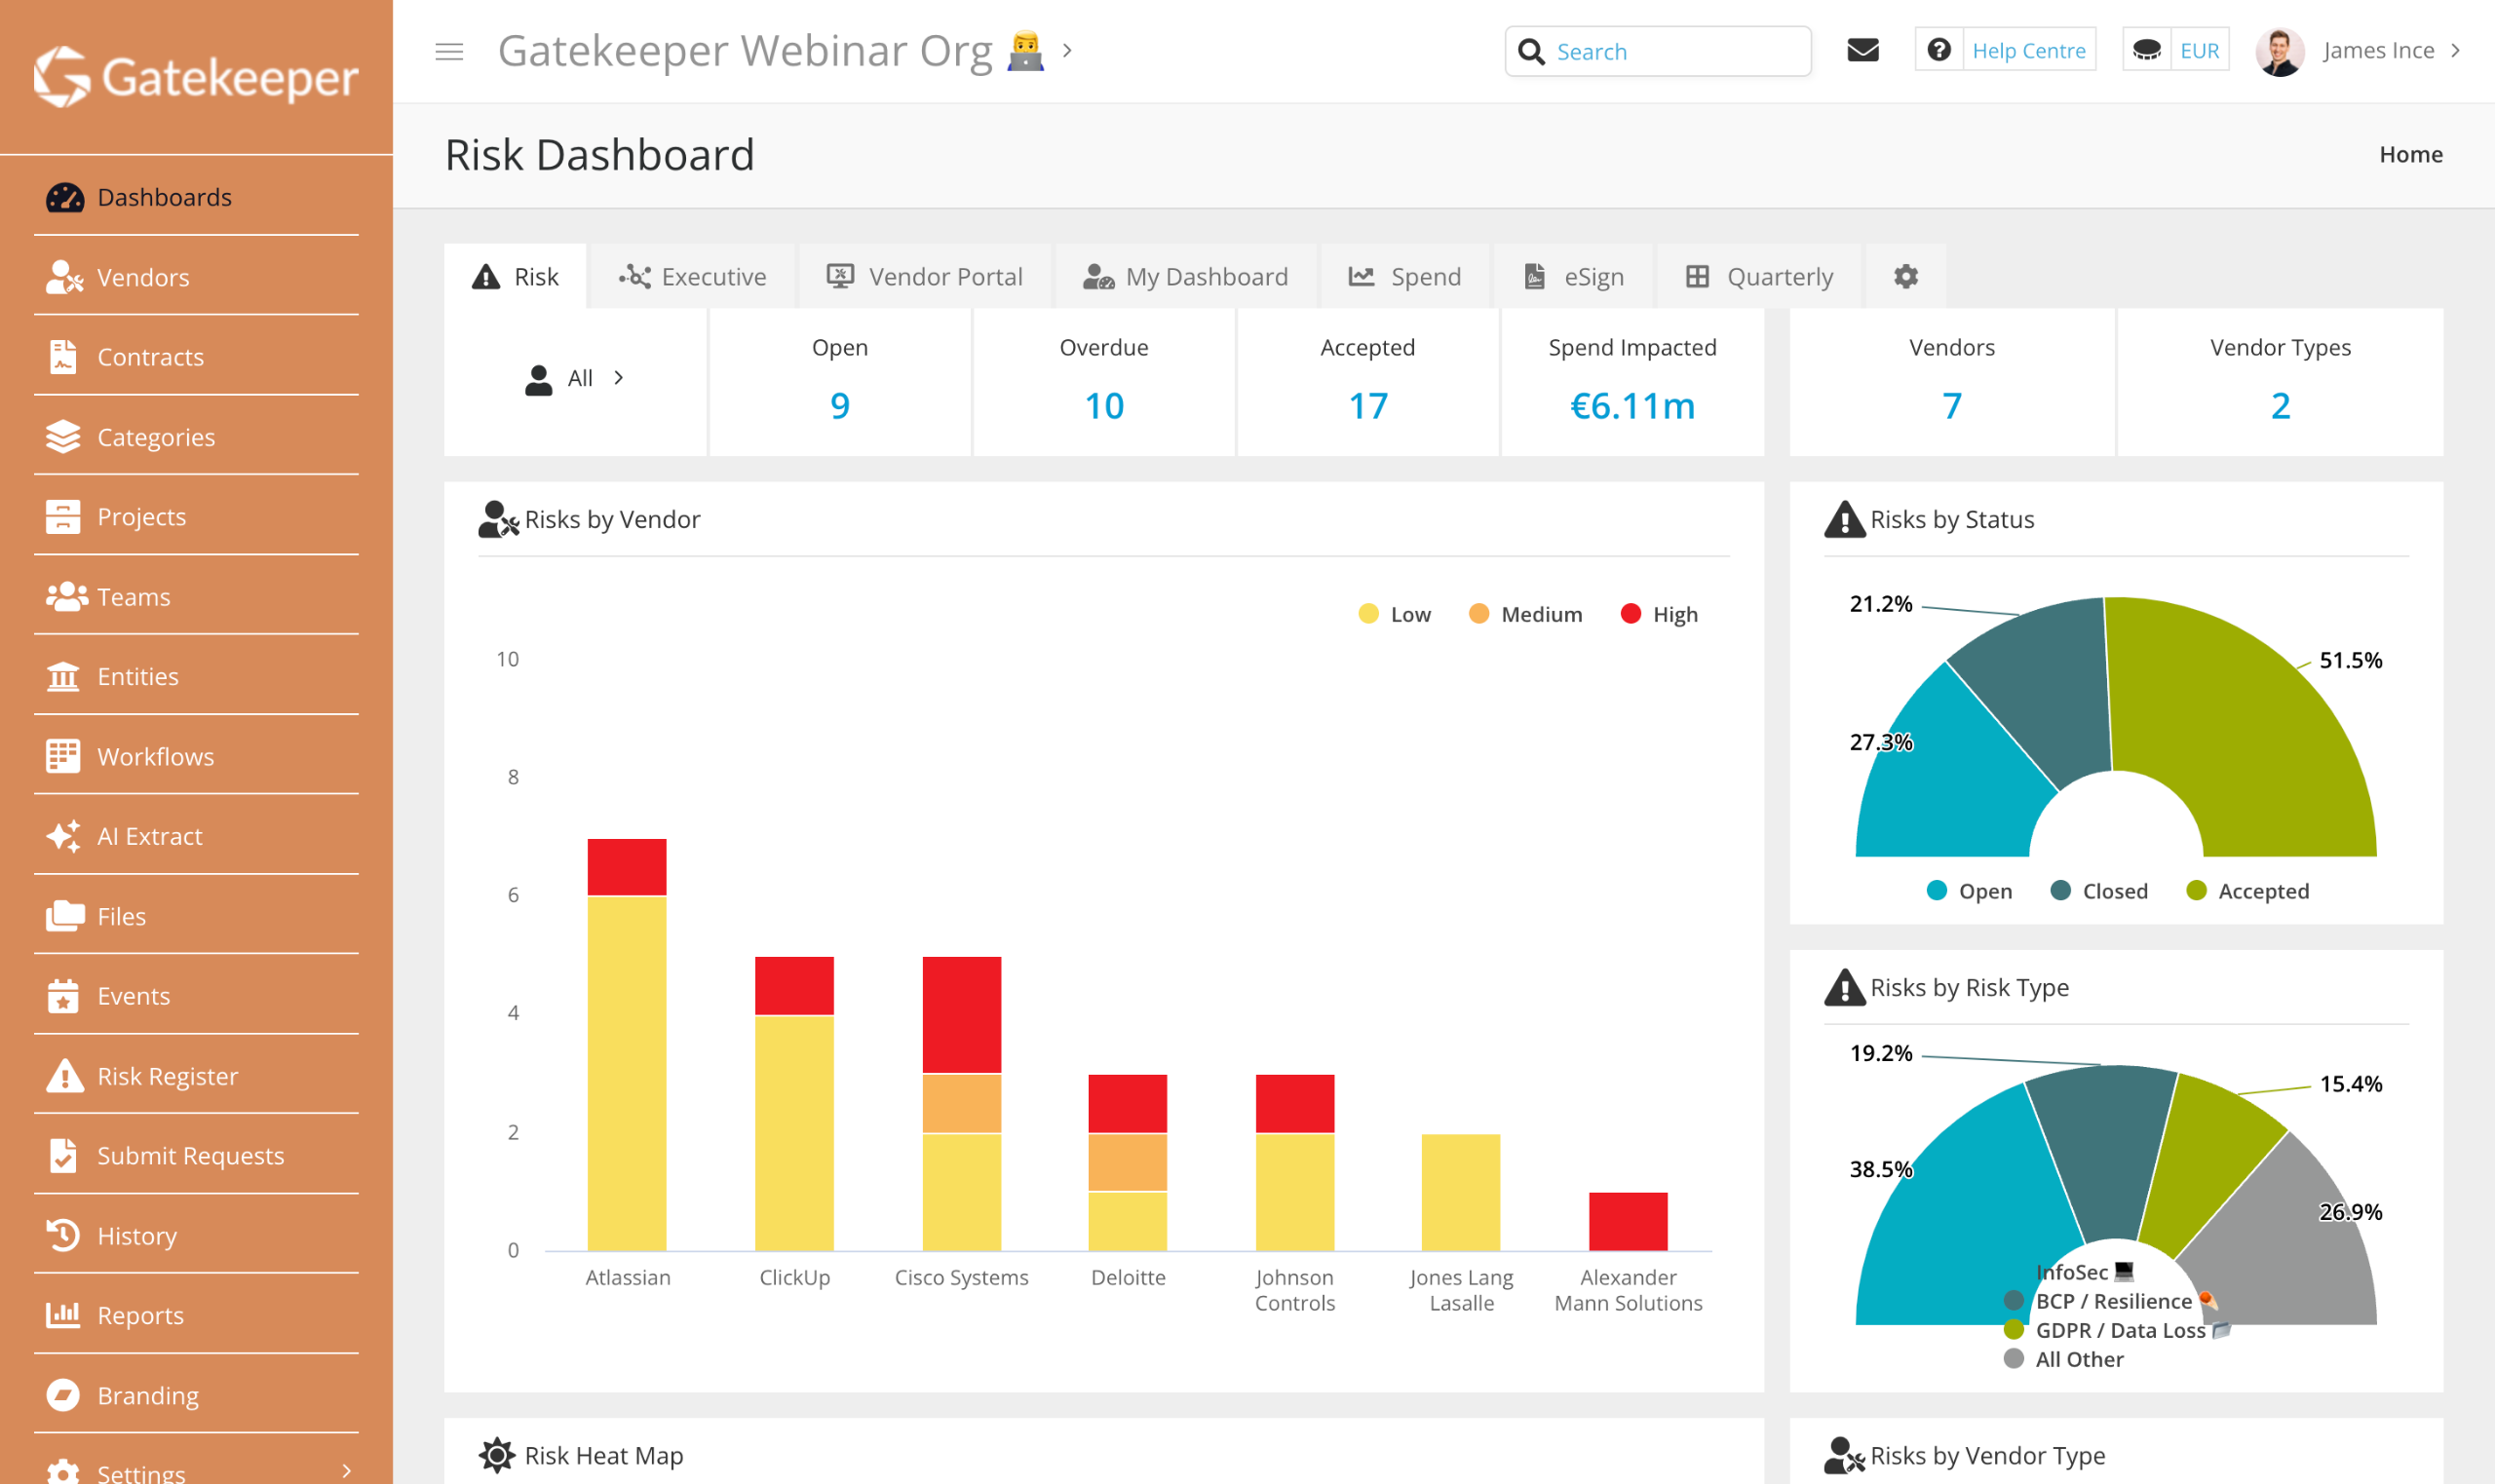Click the Gatekeeper logo

(196, 77)
